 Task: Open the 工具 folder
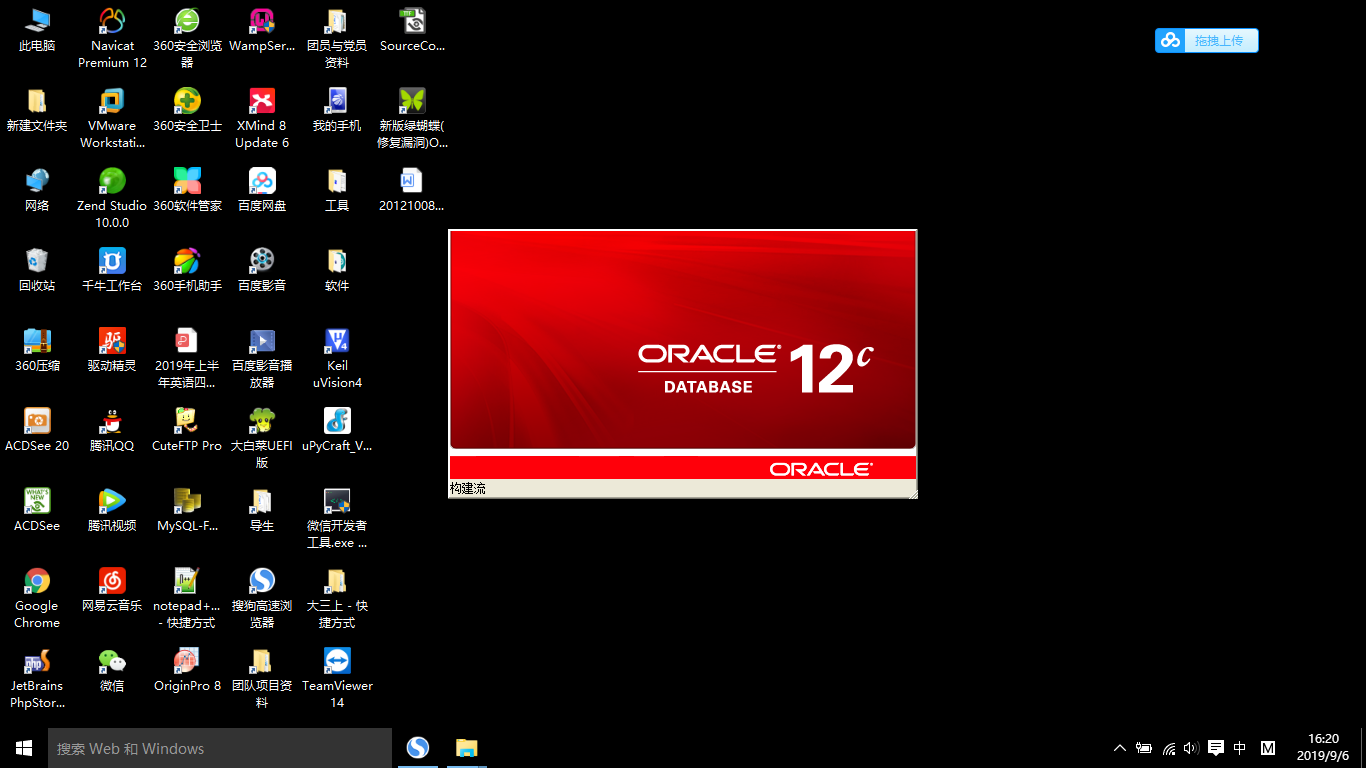tap(337, 190)
